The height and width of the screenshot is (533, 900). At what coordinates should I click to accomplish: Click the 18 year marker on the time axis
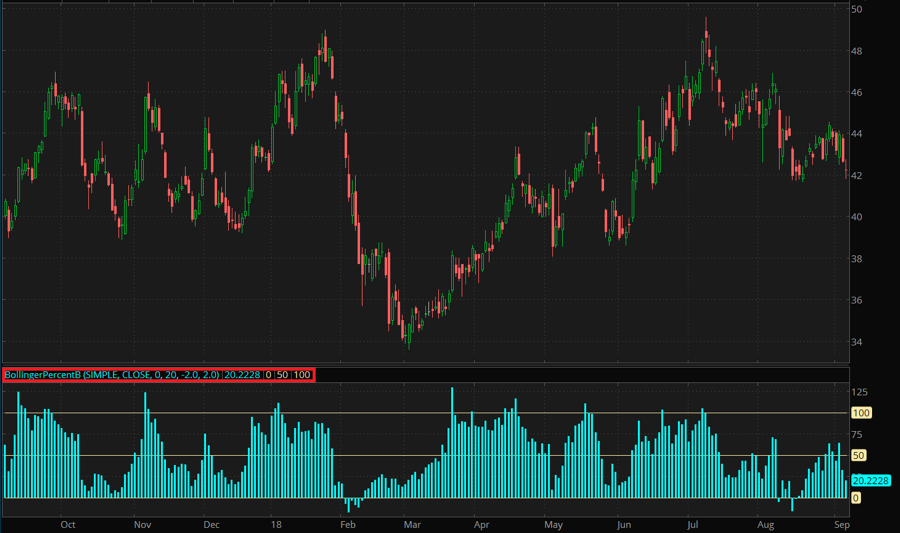coord(277,523)
